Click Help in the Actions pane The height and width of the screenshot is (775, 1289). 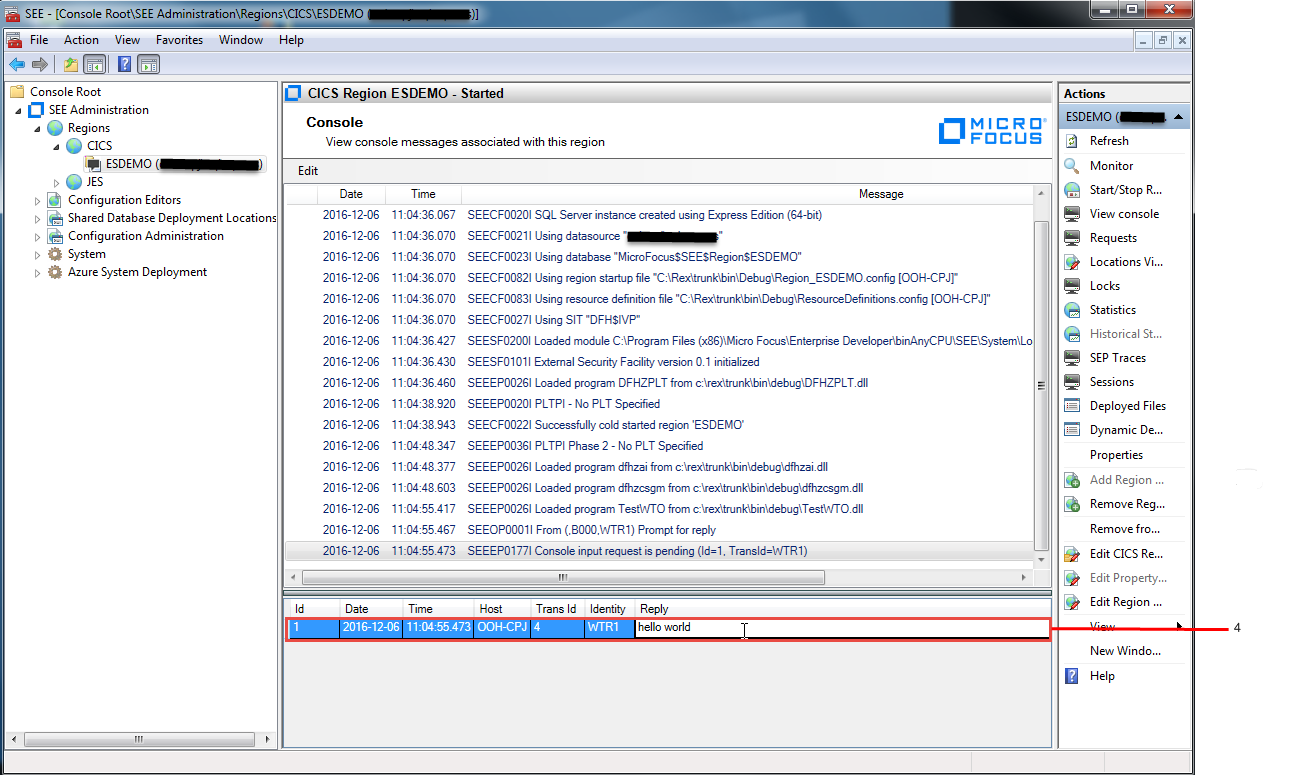point(1102,676)
